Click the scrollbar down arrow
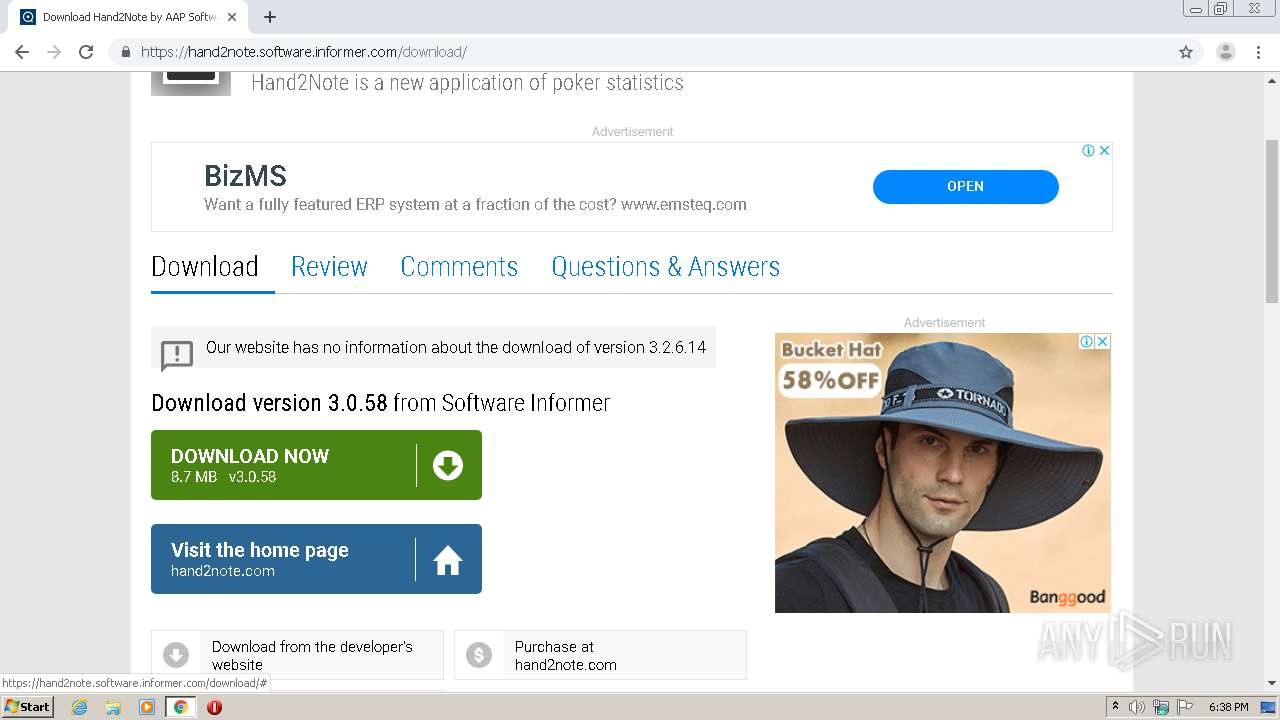This screenshot has height=720, width=1280. [1272, 684]
